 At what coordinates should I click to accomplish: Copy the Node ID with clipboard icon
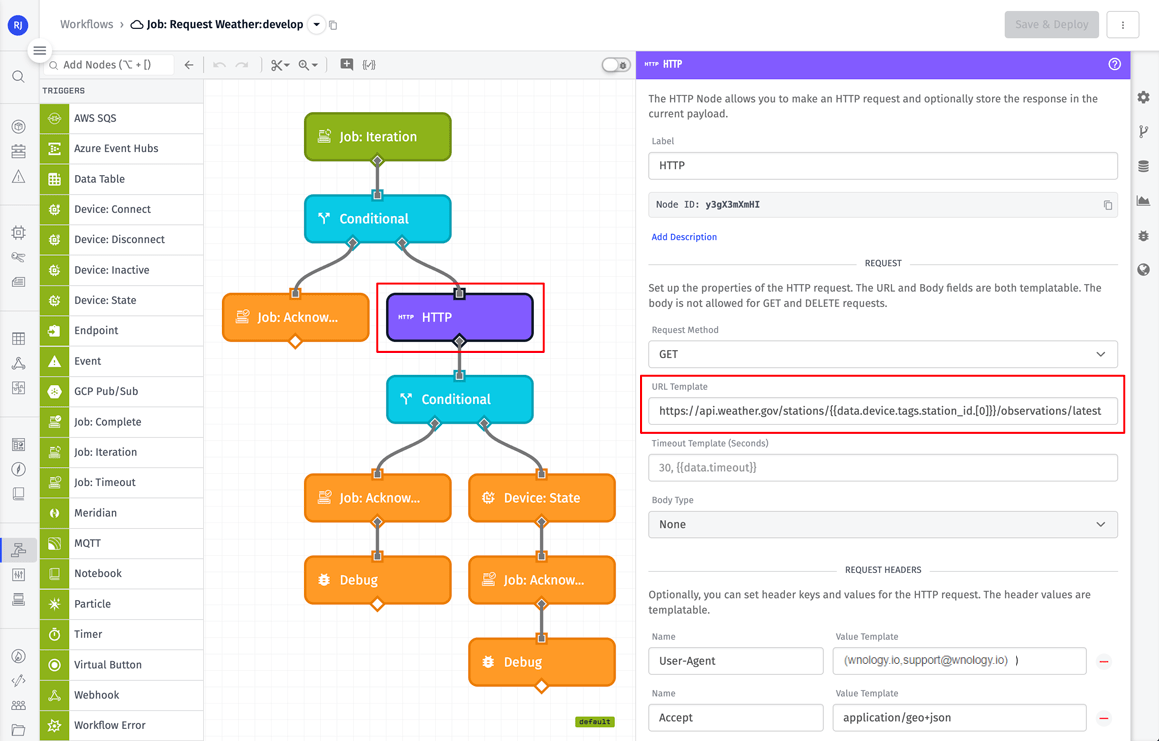coord(1107,205)
